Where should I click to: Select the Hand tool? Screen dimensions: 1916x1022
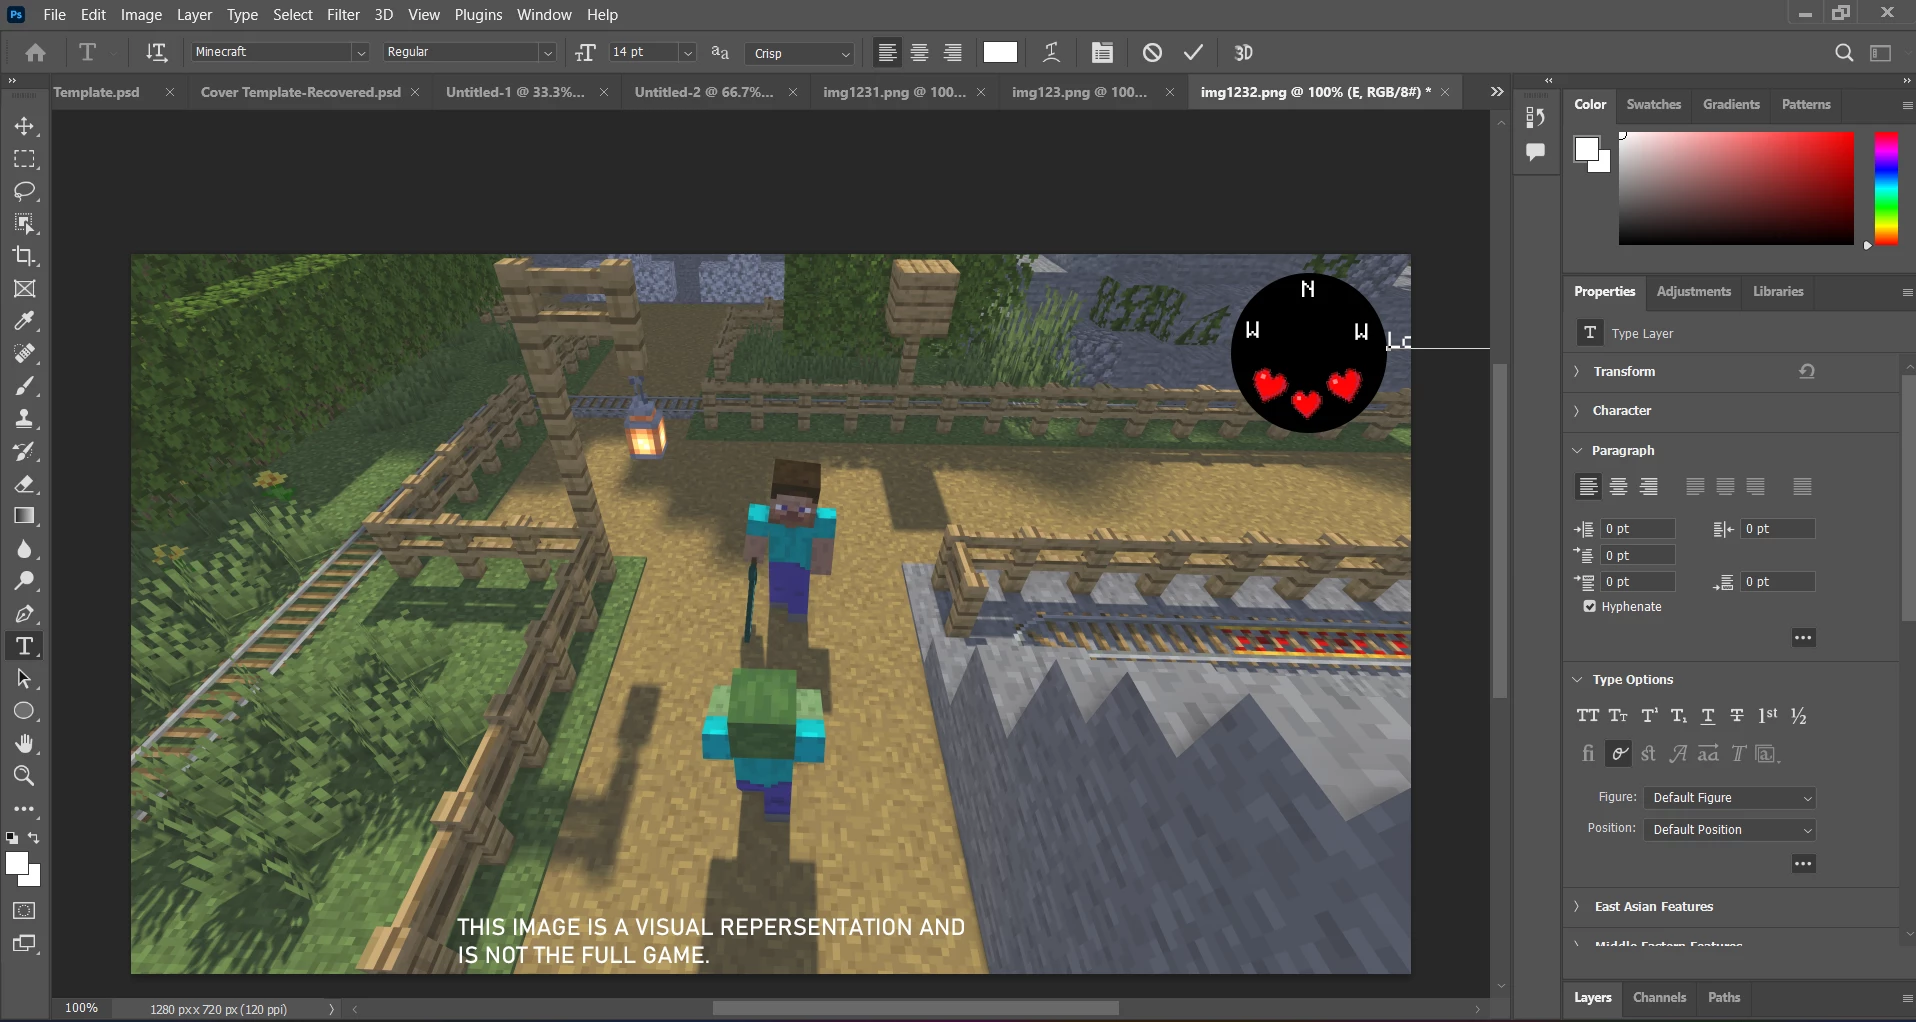pyautogui.click(x=25, y=744)
